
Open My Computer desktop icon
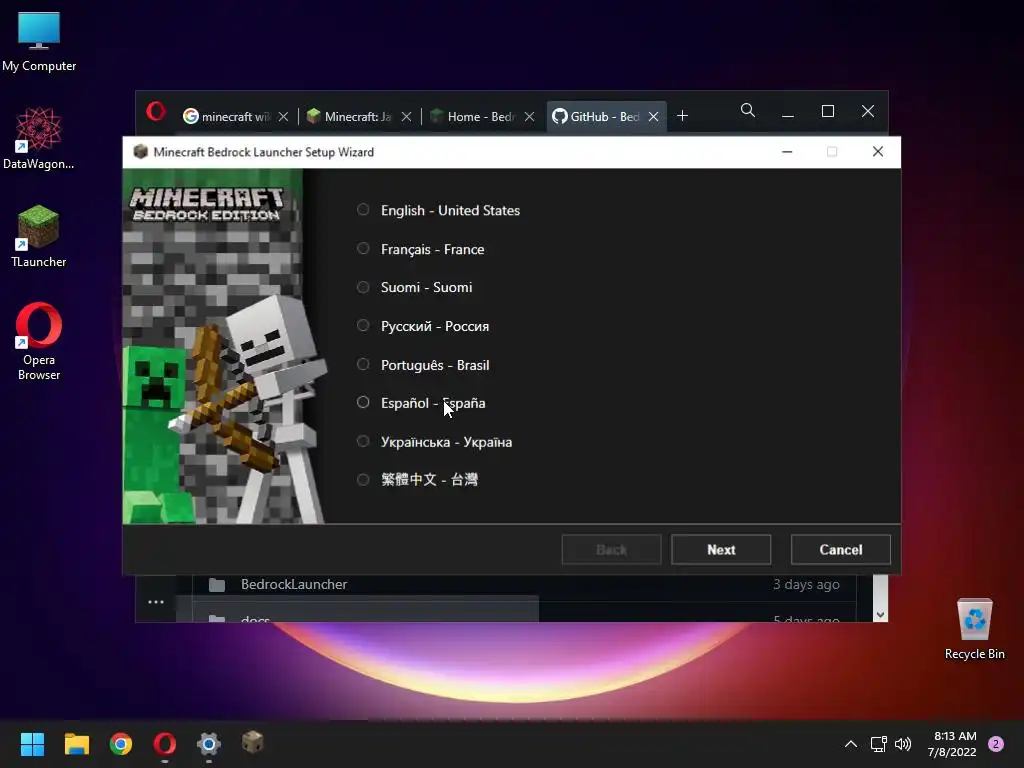(x=39, y=40)
